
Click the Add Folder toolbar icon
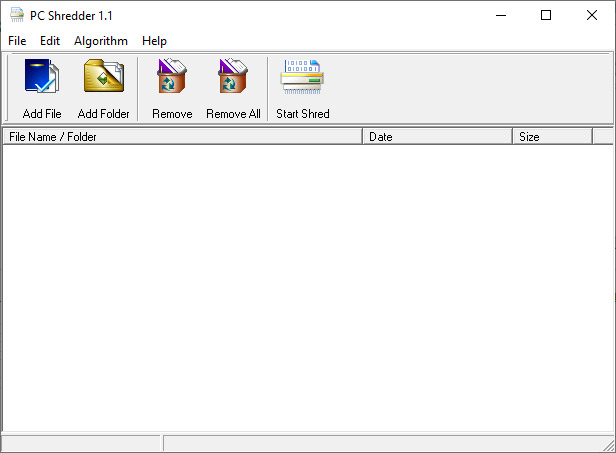104,76
